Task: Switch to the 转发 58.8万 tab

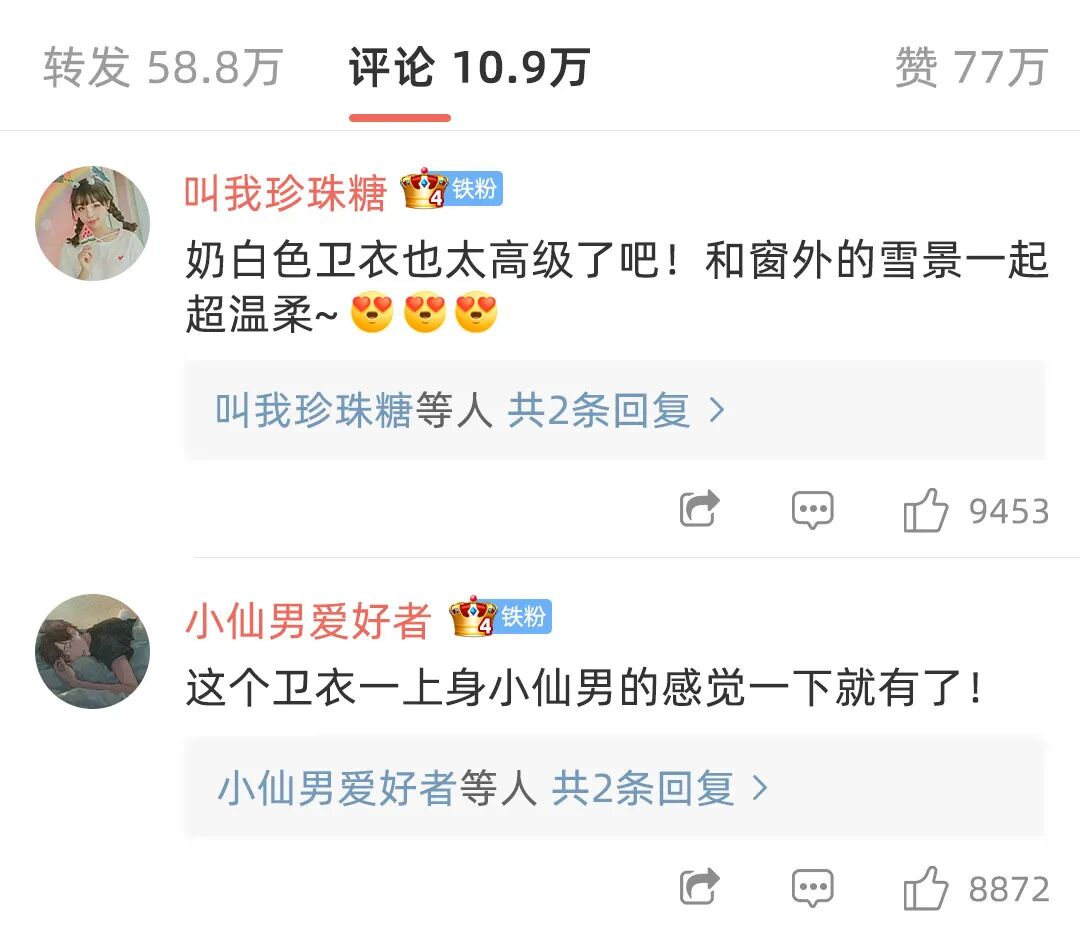Action: 163,68
